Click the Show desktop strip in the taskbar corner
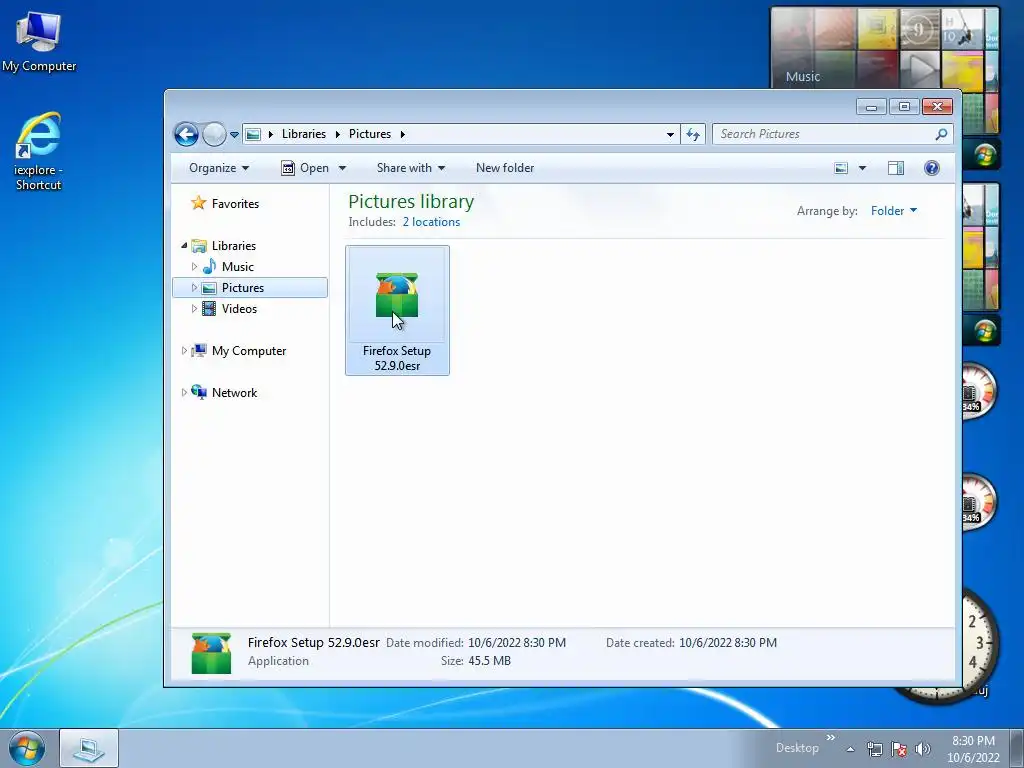Screen dimensions: 1024x768 [x=1017, y=748]
